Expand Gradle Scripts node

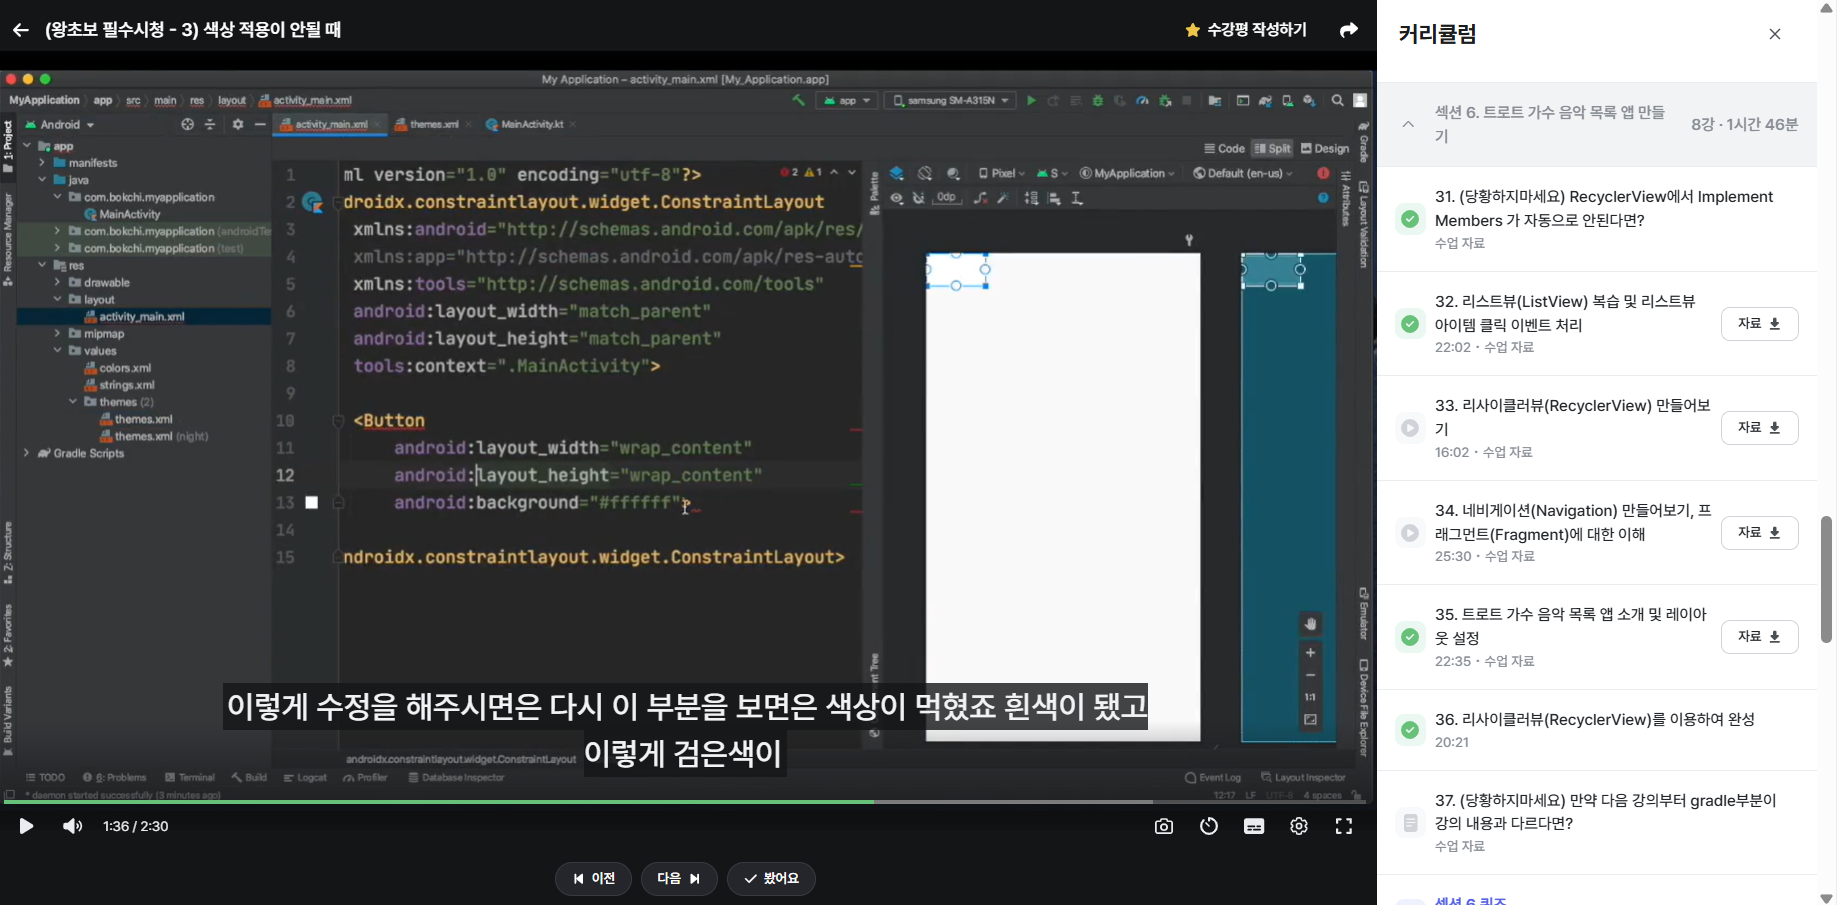27,453
